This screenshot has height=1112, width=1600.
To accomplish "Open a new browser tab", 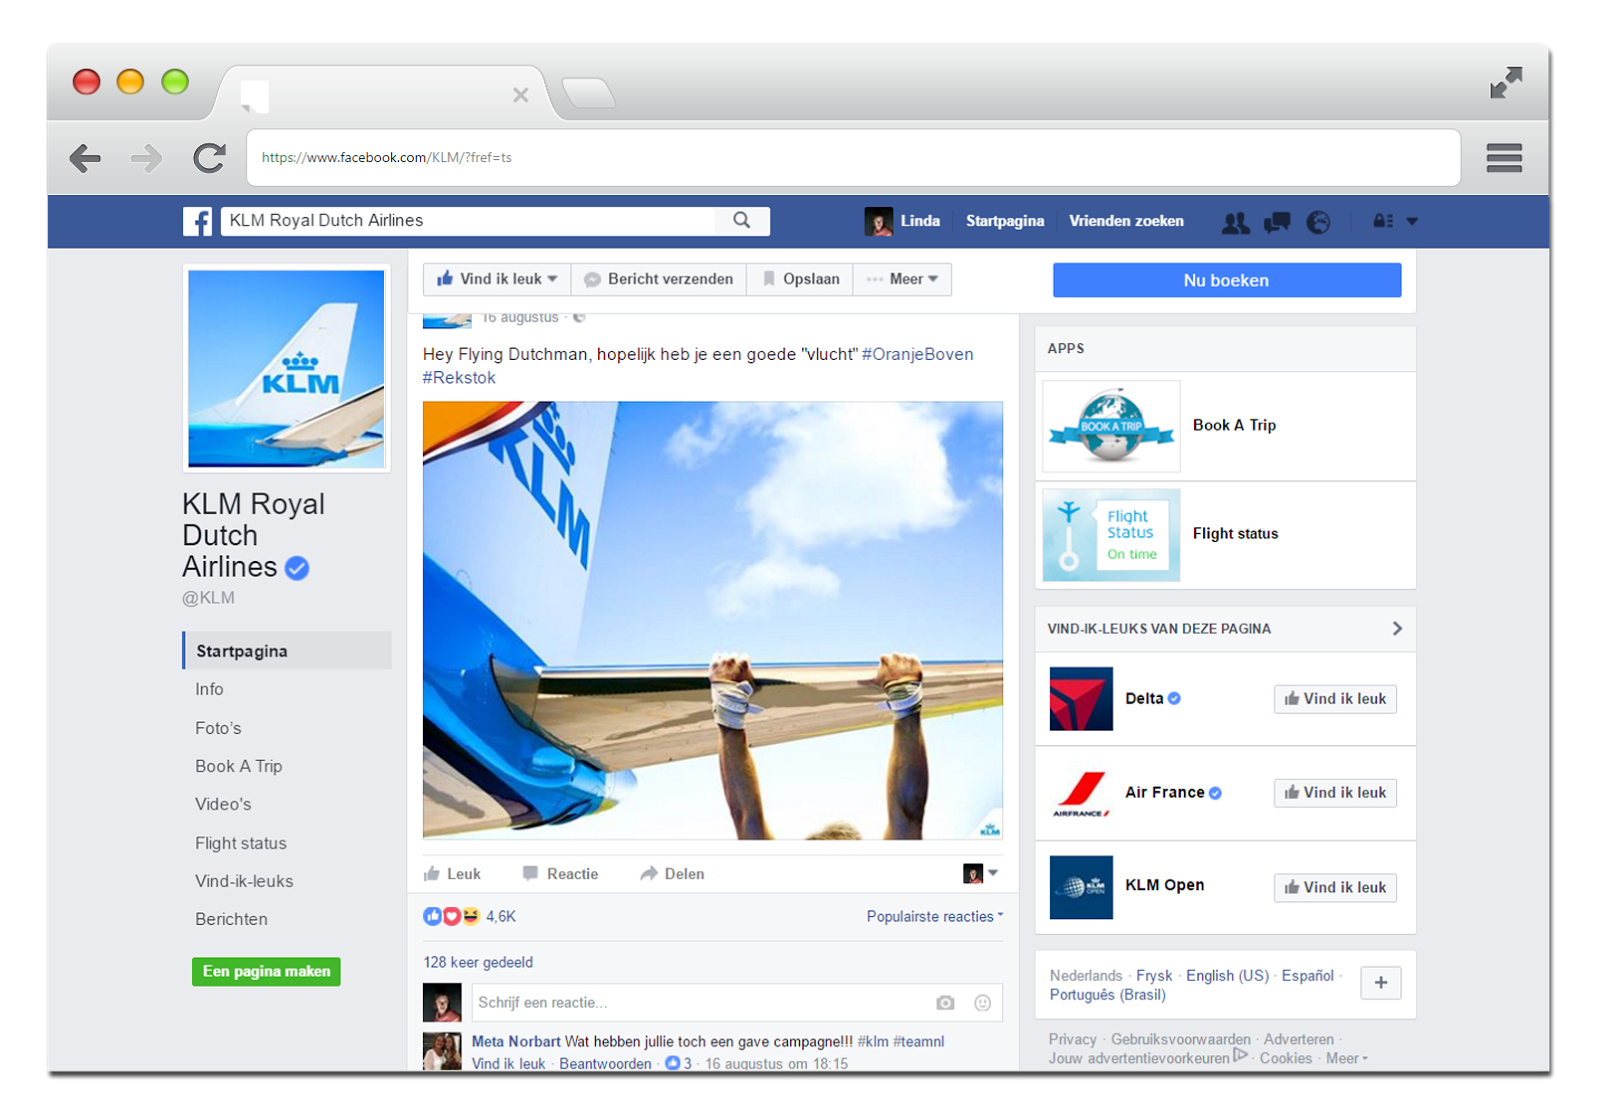I will 588,93.
